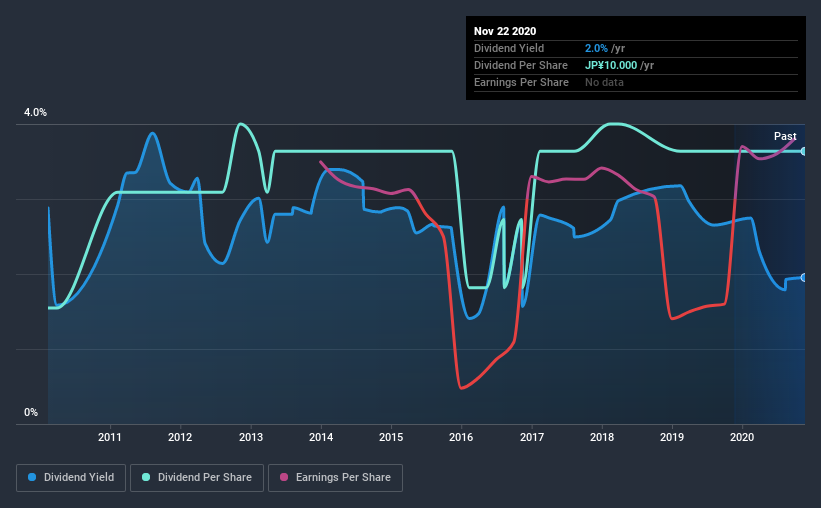Click the teal Dividend Per Share legend dot
This screenshot has width=821, height=508.
click(x=146, y=477)
